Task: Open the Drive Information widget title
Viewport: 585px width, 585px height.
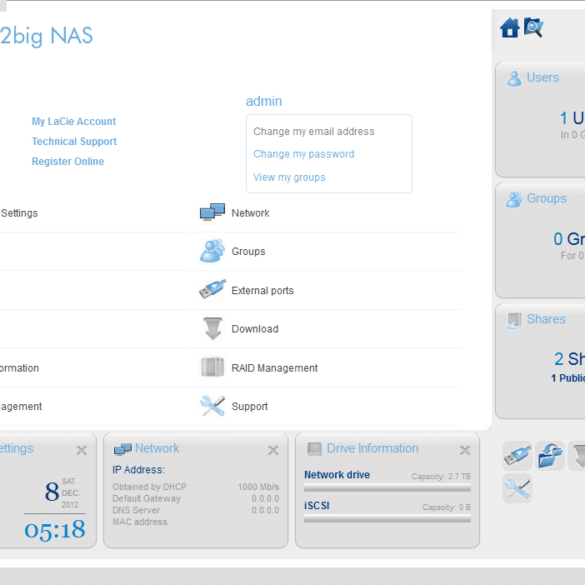Action: point(372,448)
